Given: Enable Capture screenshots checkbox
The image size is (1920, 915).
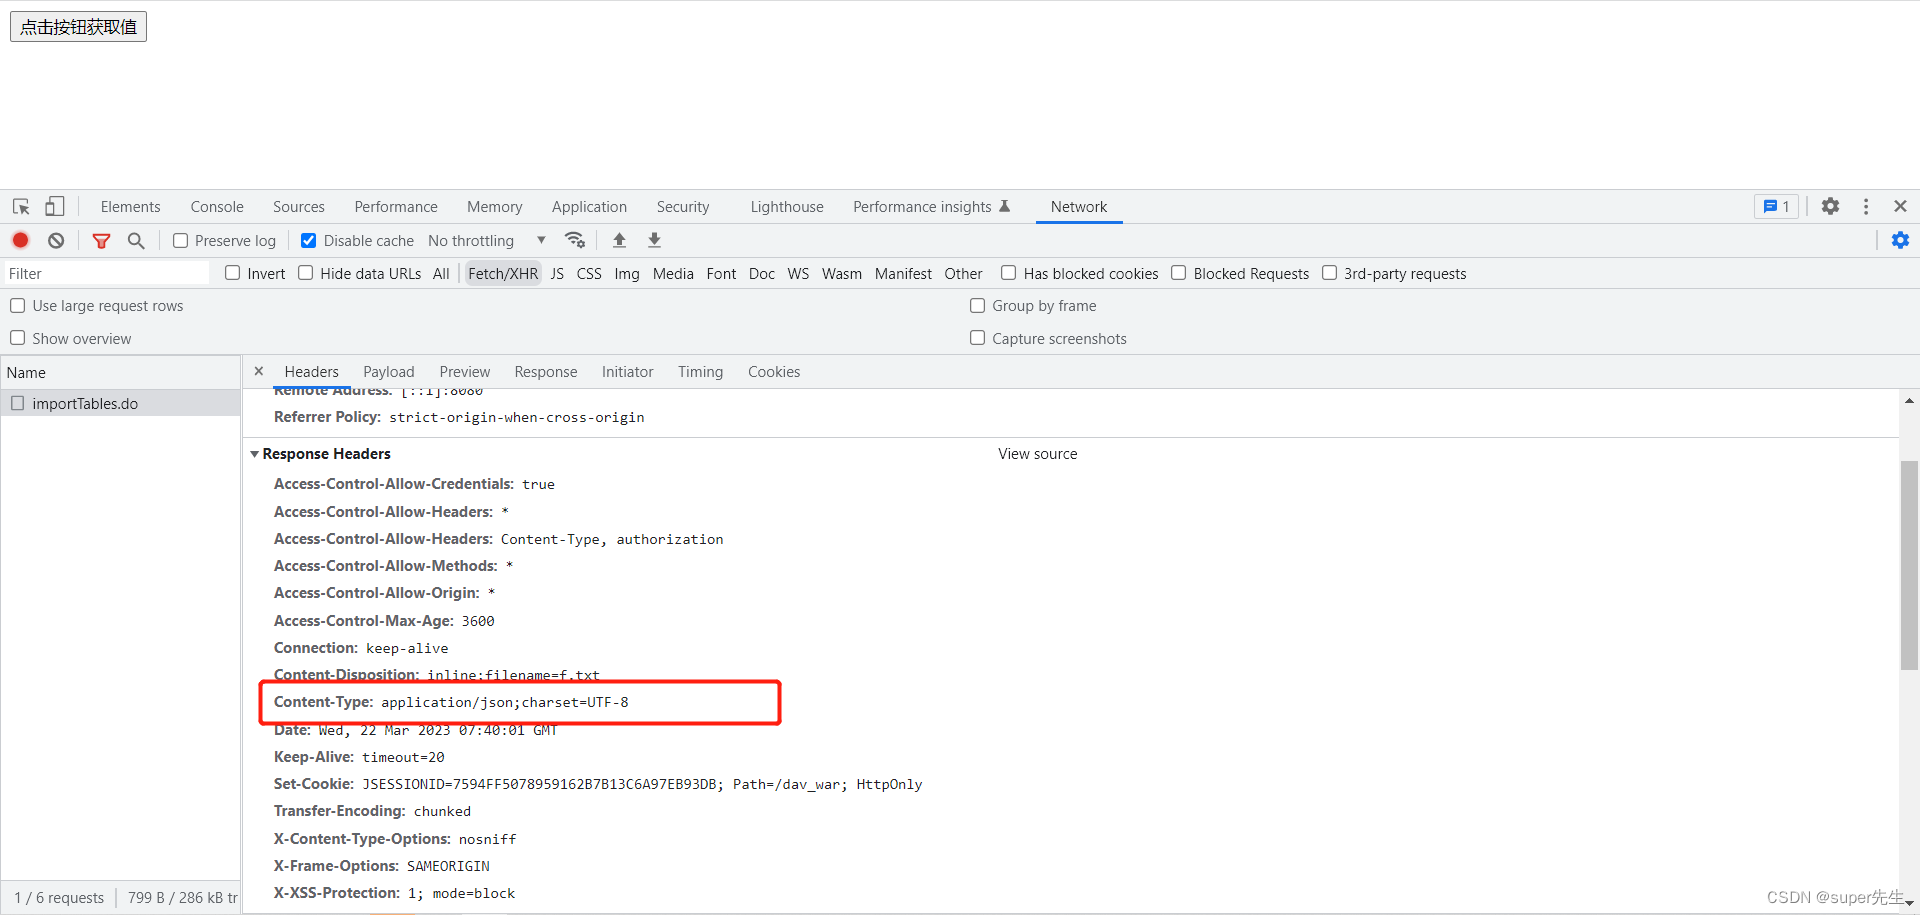Looking at the screenshot, I should (x=978, y=338).
